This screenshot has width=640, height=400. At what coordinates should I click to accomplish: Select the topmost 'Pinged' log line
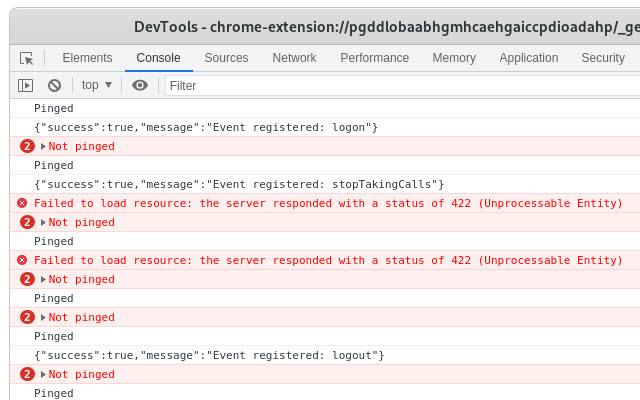coord(54,109)
